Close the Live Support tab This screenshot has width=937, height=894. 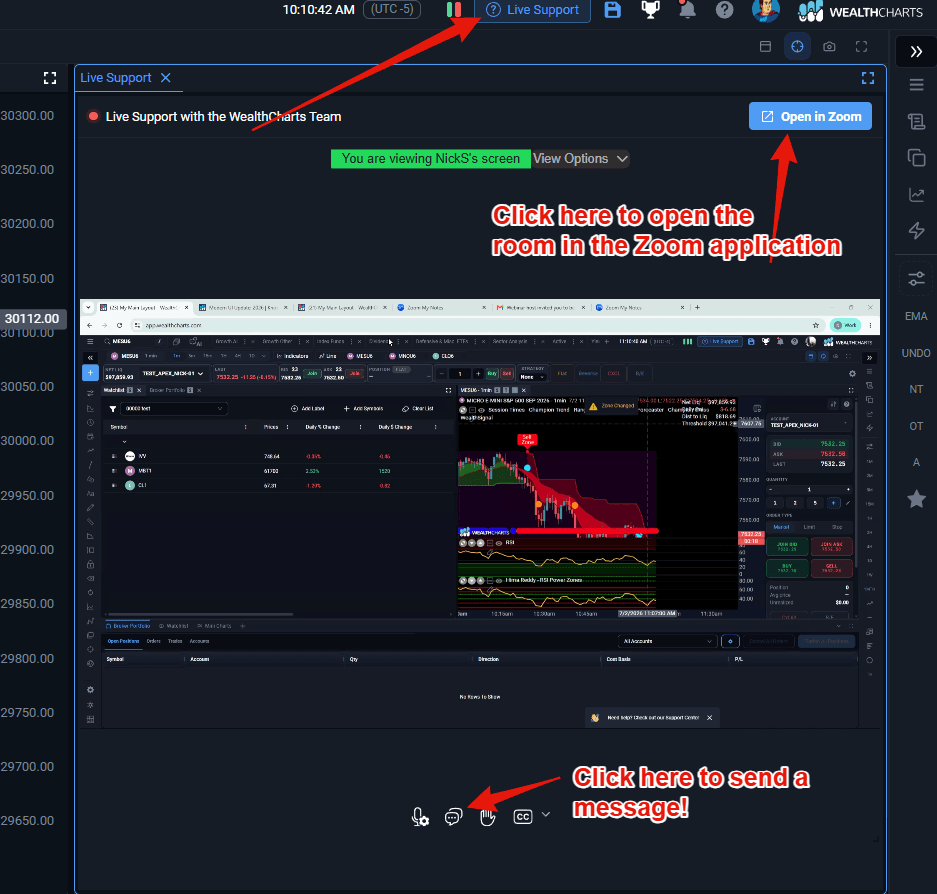tap(166, 78)
